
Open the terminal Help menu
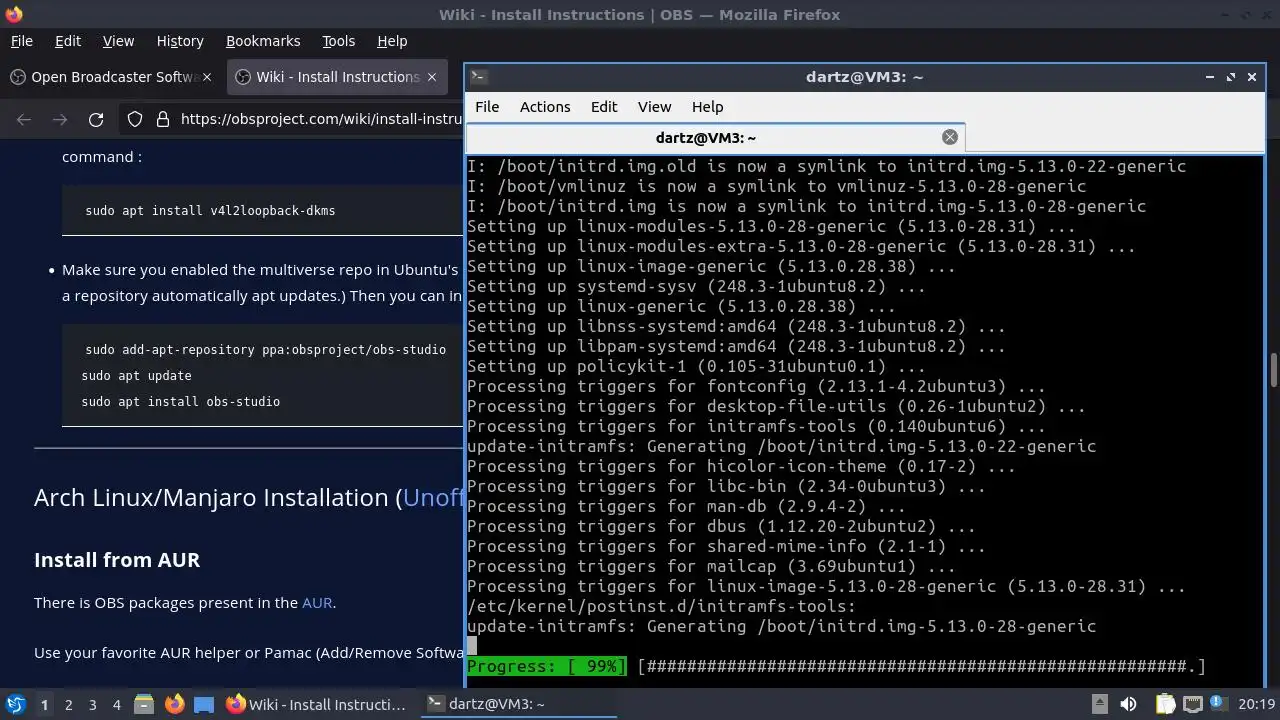click(x=707, y=107)
